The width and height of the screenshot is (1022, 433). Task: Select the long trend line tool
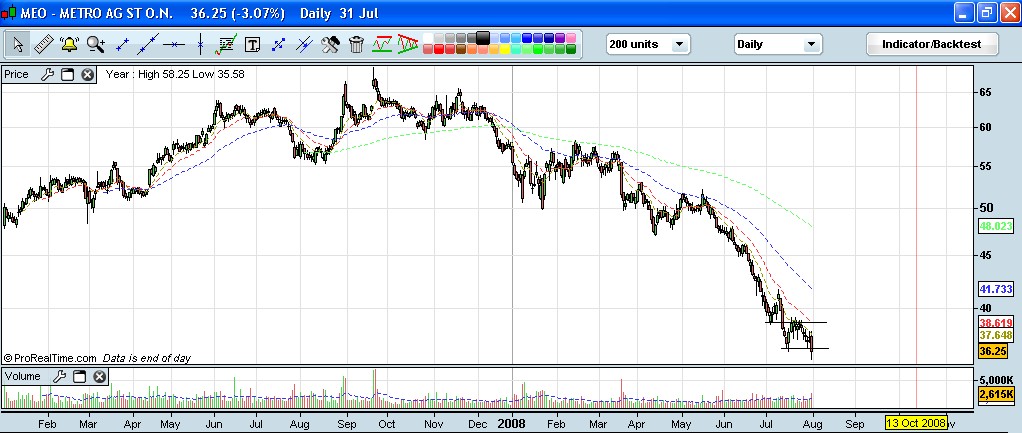148,44
